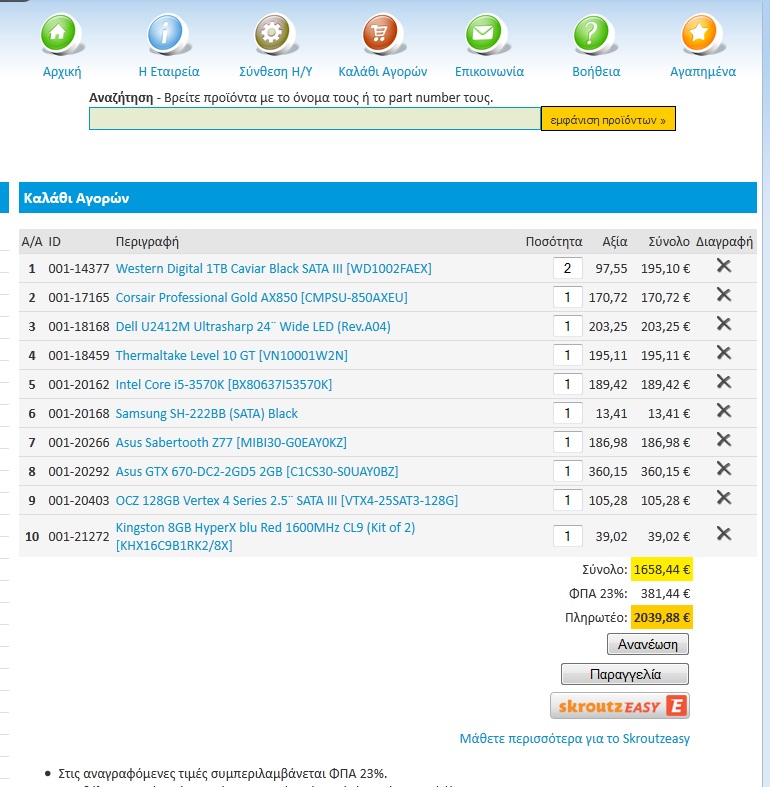
Task: Delete Thermaltake Level 10 GT row
Action: point(723,353)
